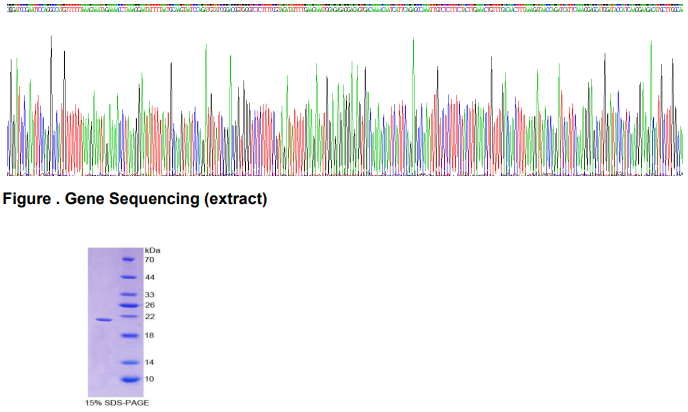Select the 70 kDa marker label
The image size is (688, 412).
point(150,260)
